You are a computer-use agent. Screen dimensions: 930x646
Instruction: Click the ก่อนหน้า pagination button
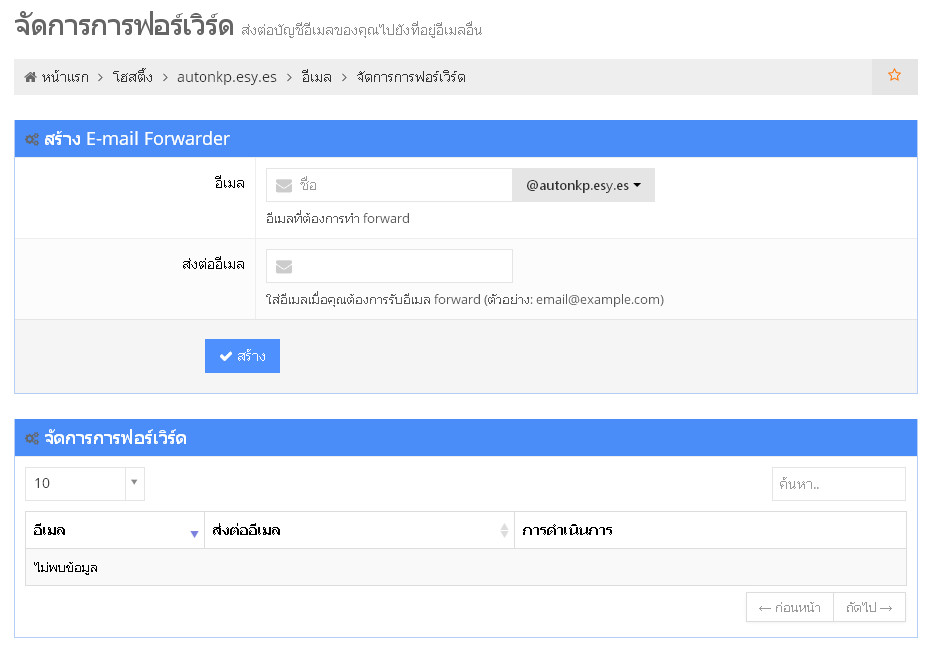click(x=790, y=607)
